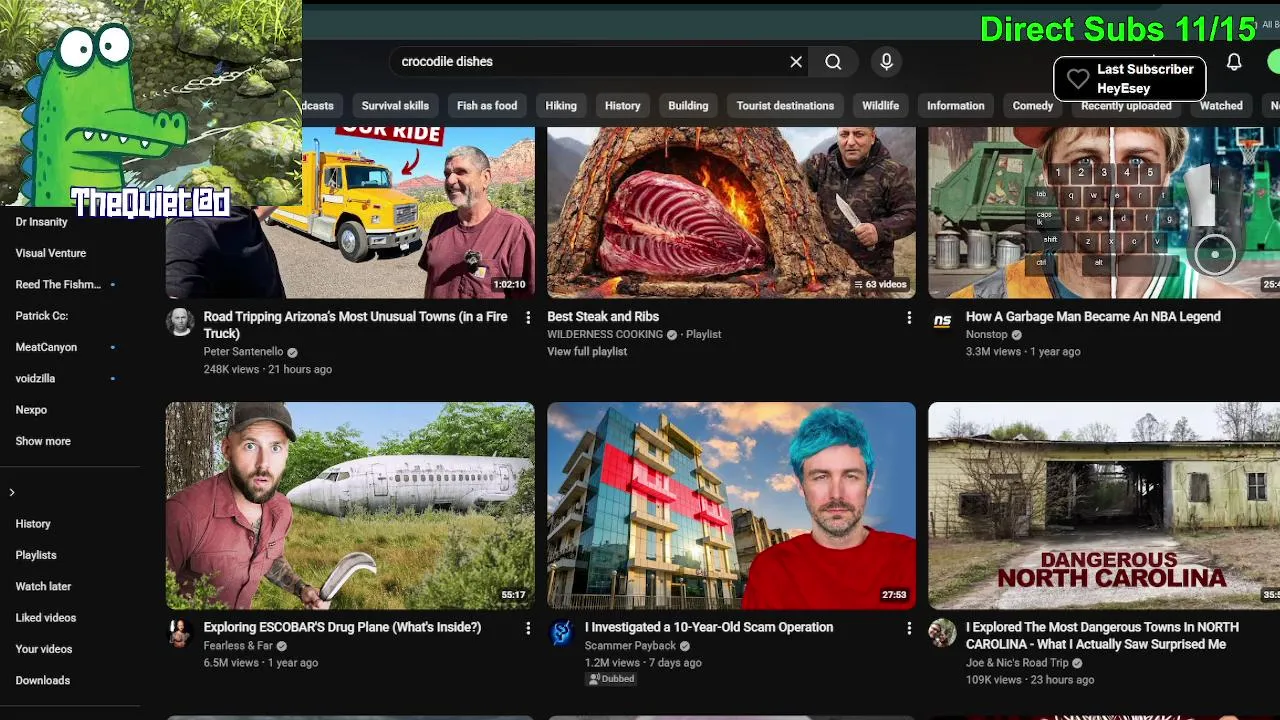Viewport: 1280px width, 720px height.
Task: Select the Tourist destinations chip
Action: coord(785,106)
